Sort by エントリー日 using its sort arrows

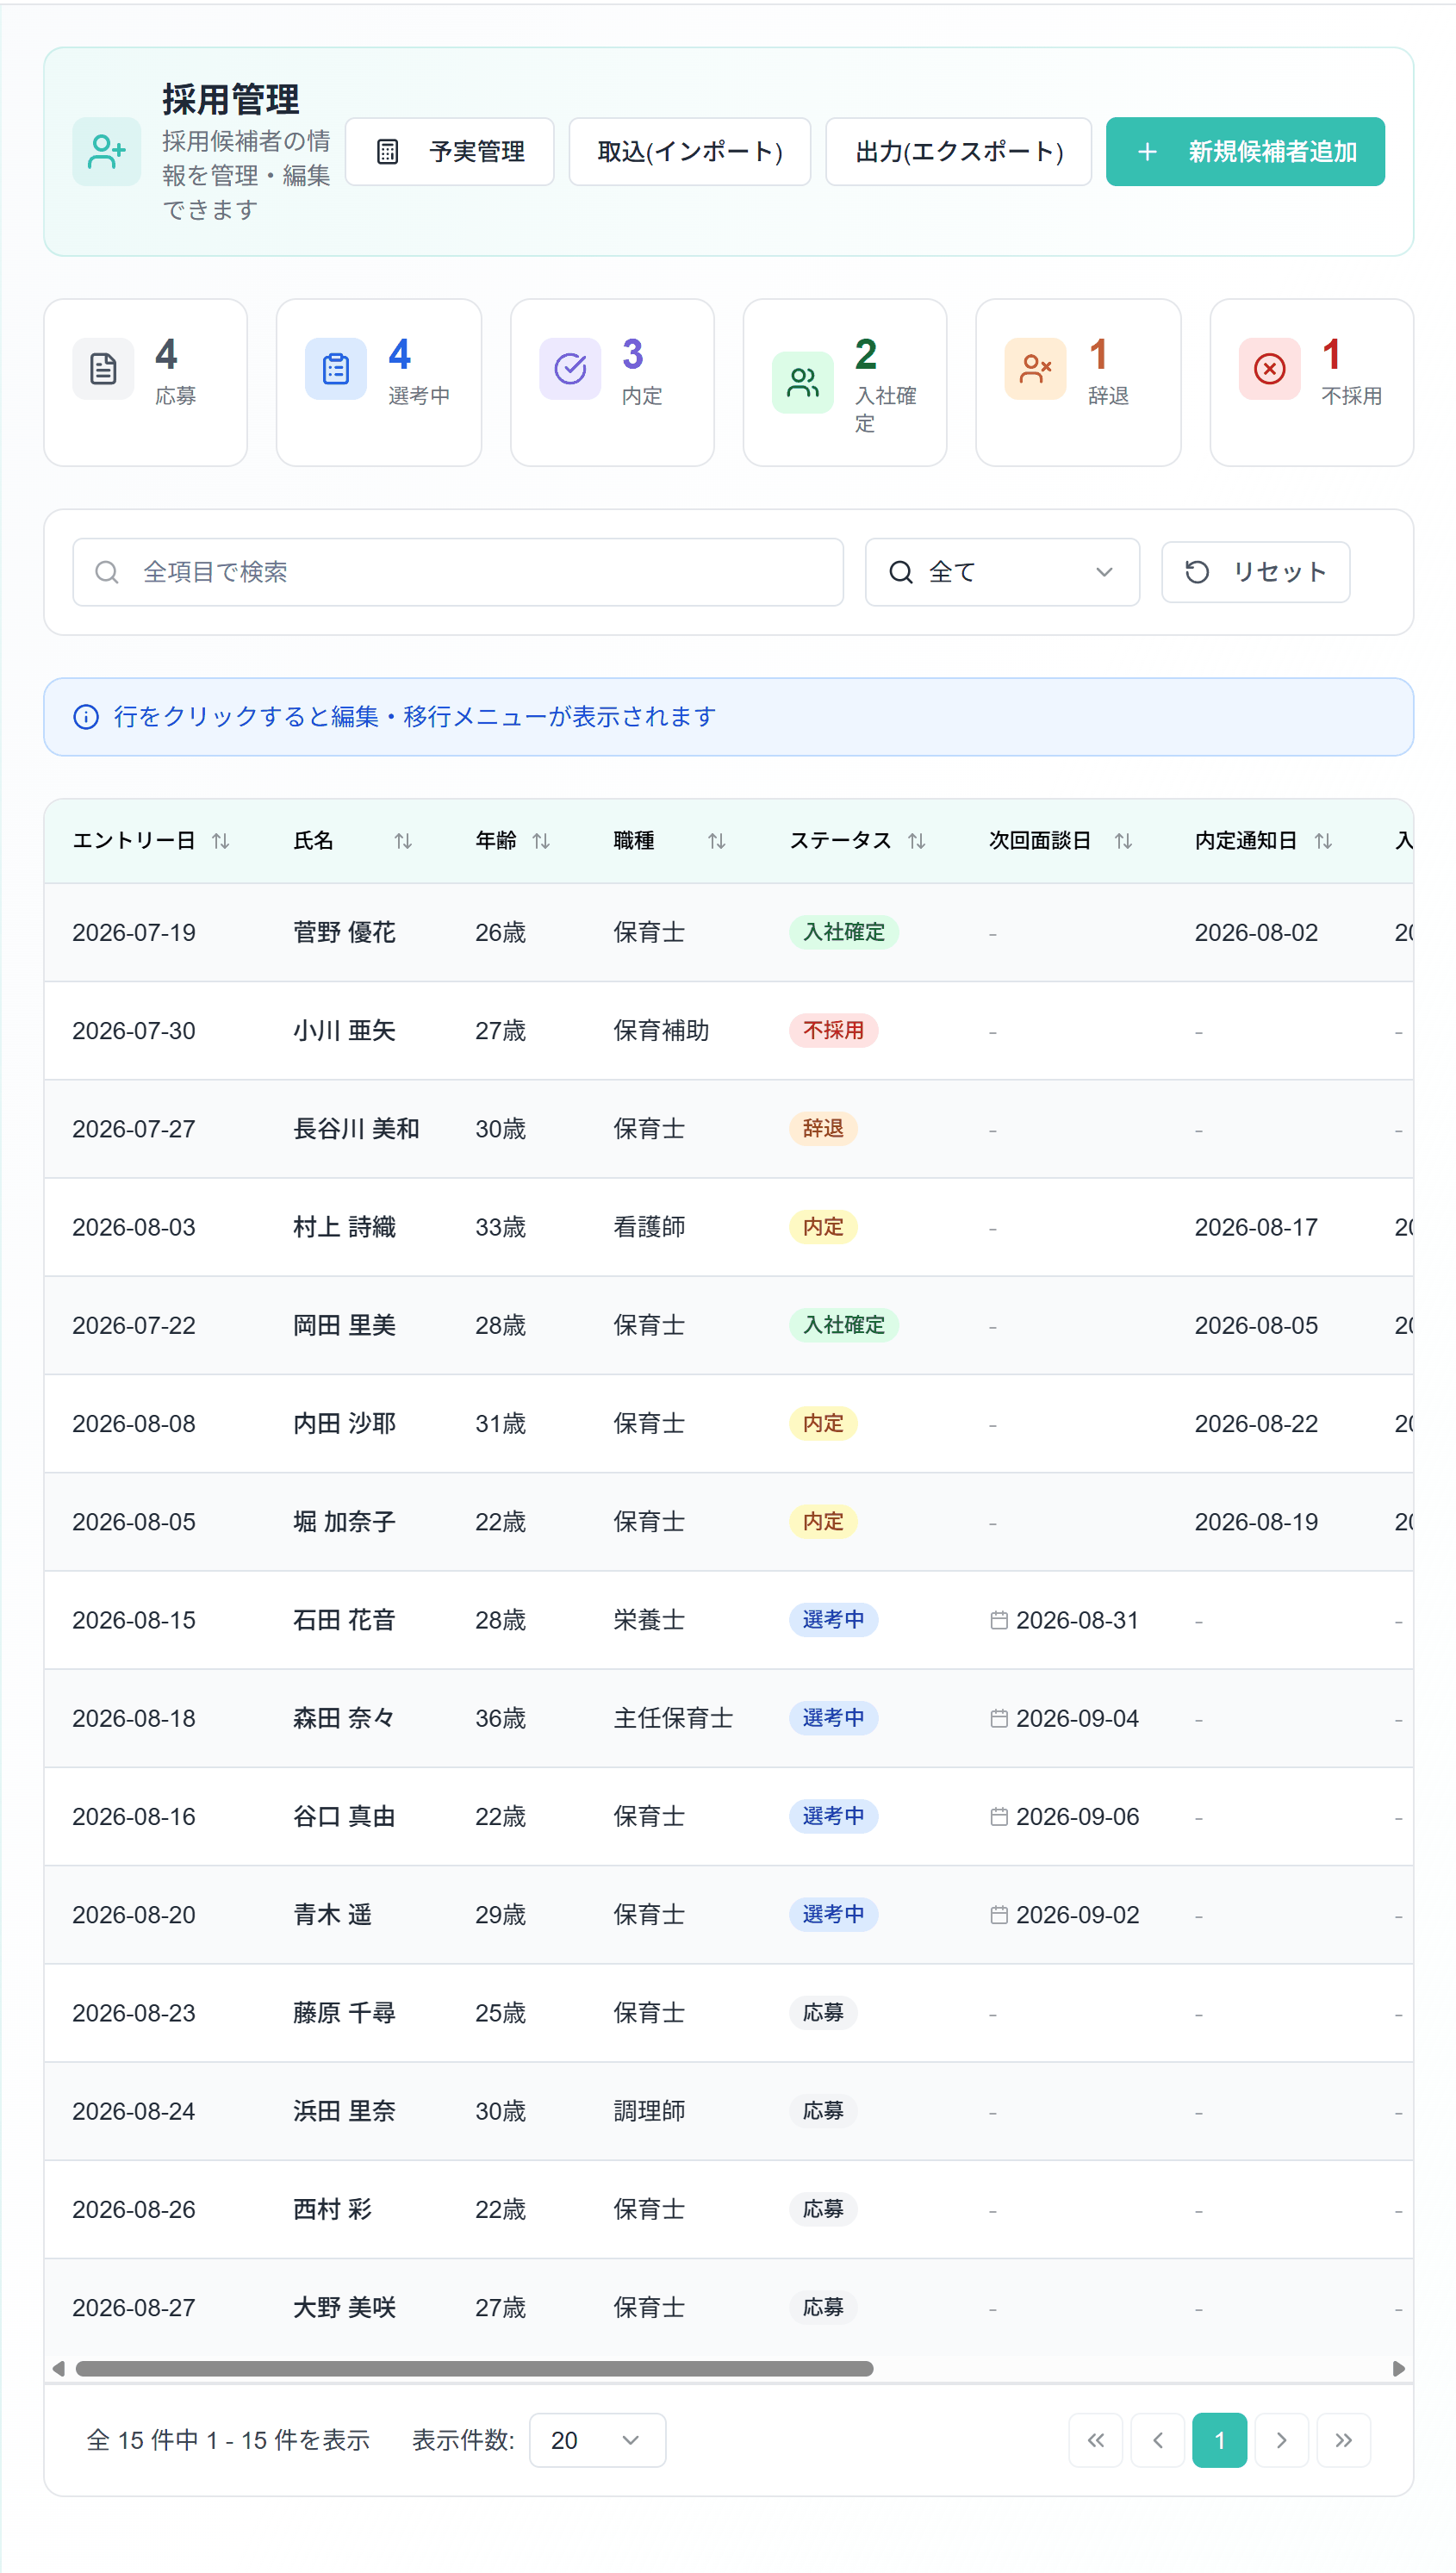tap(221, 841)
